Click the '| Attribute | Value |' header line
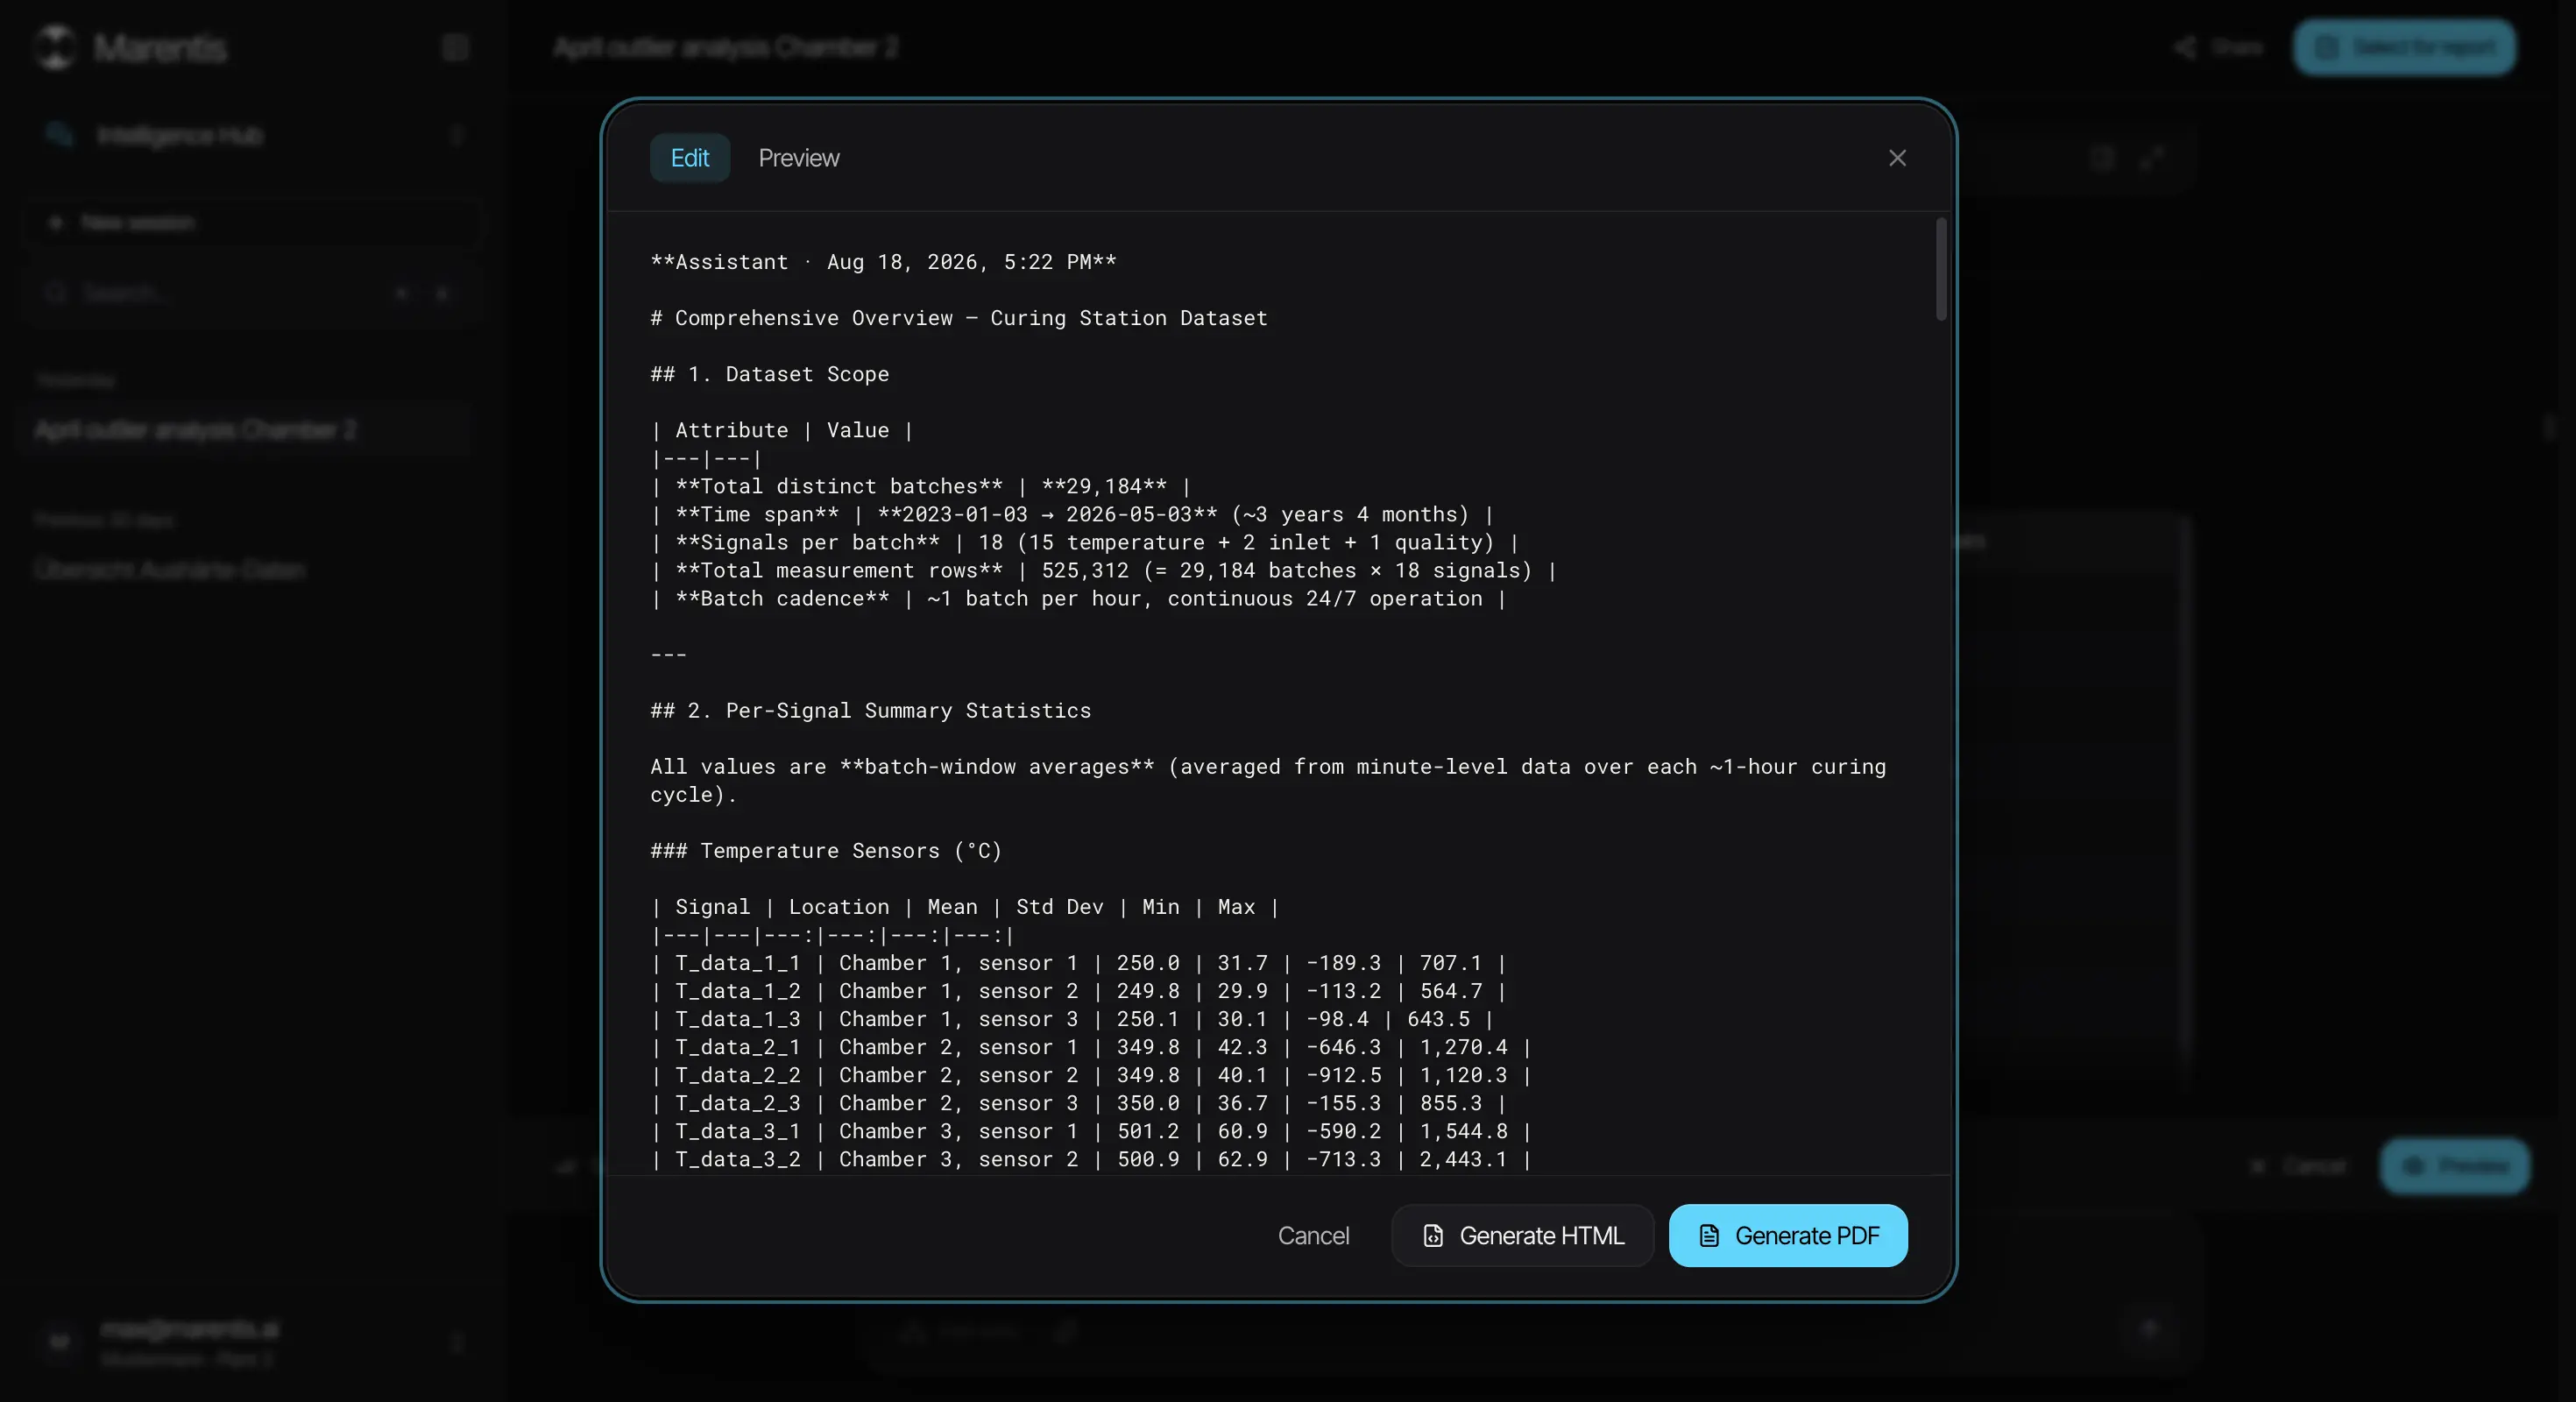 click(x=781, y=430)
